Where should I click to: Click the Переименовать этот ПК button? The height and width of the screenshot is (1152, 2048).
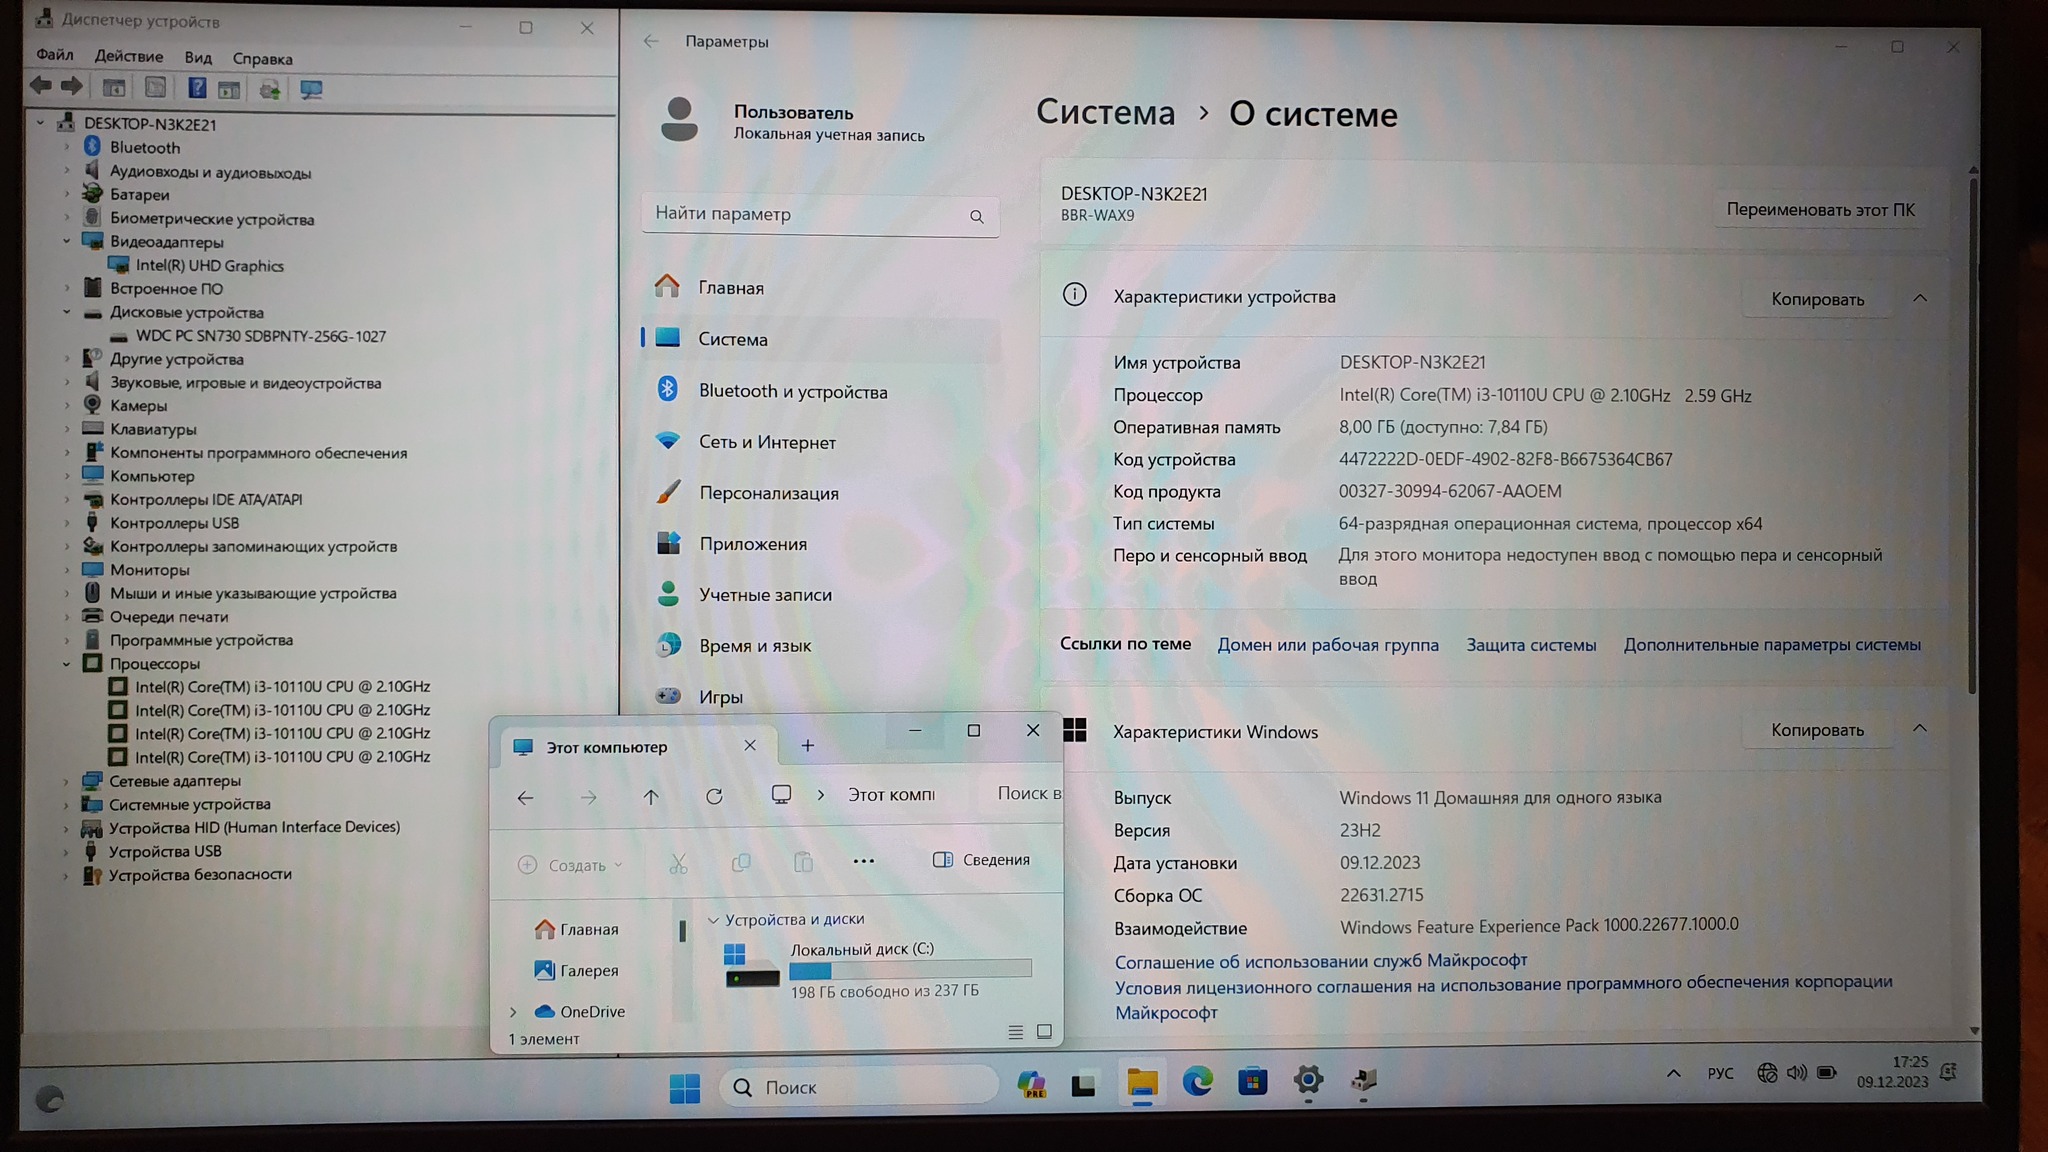1820,210
